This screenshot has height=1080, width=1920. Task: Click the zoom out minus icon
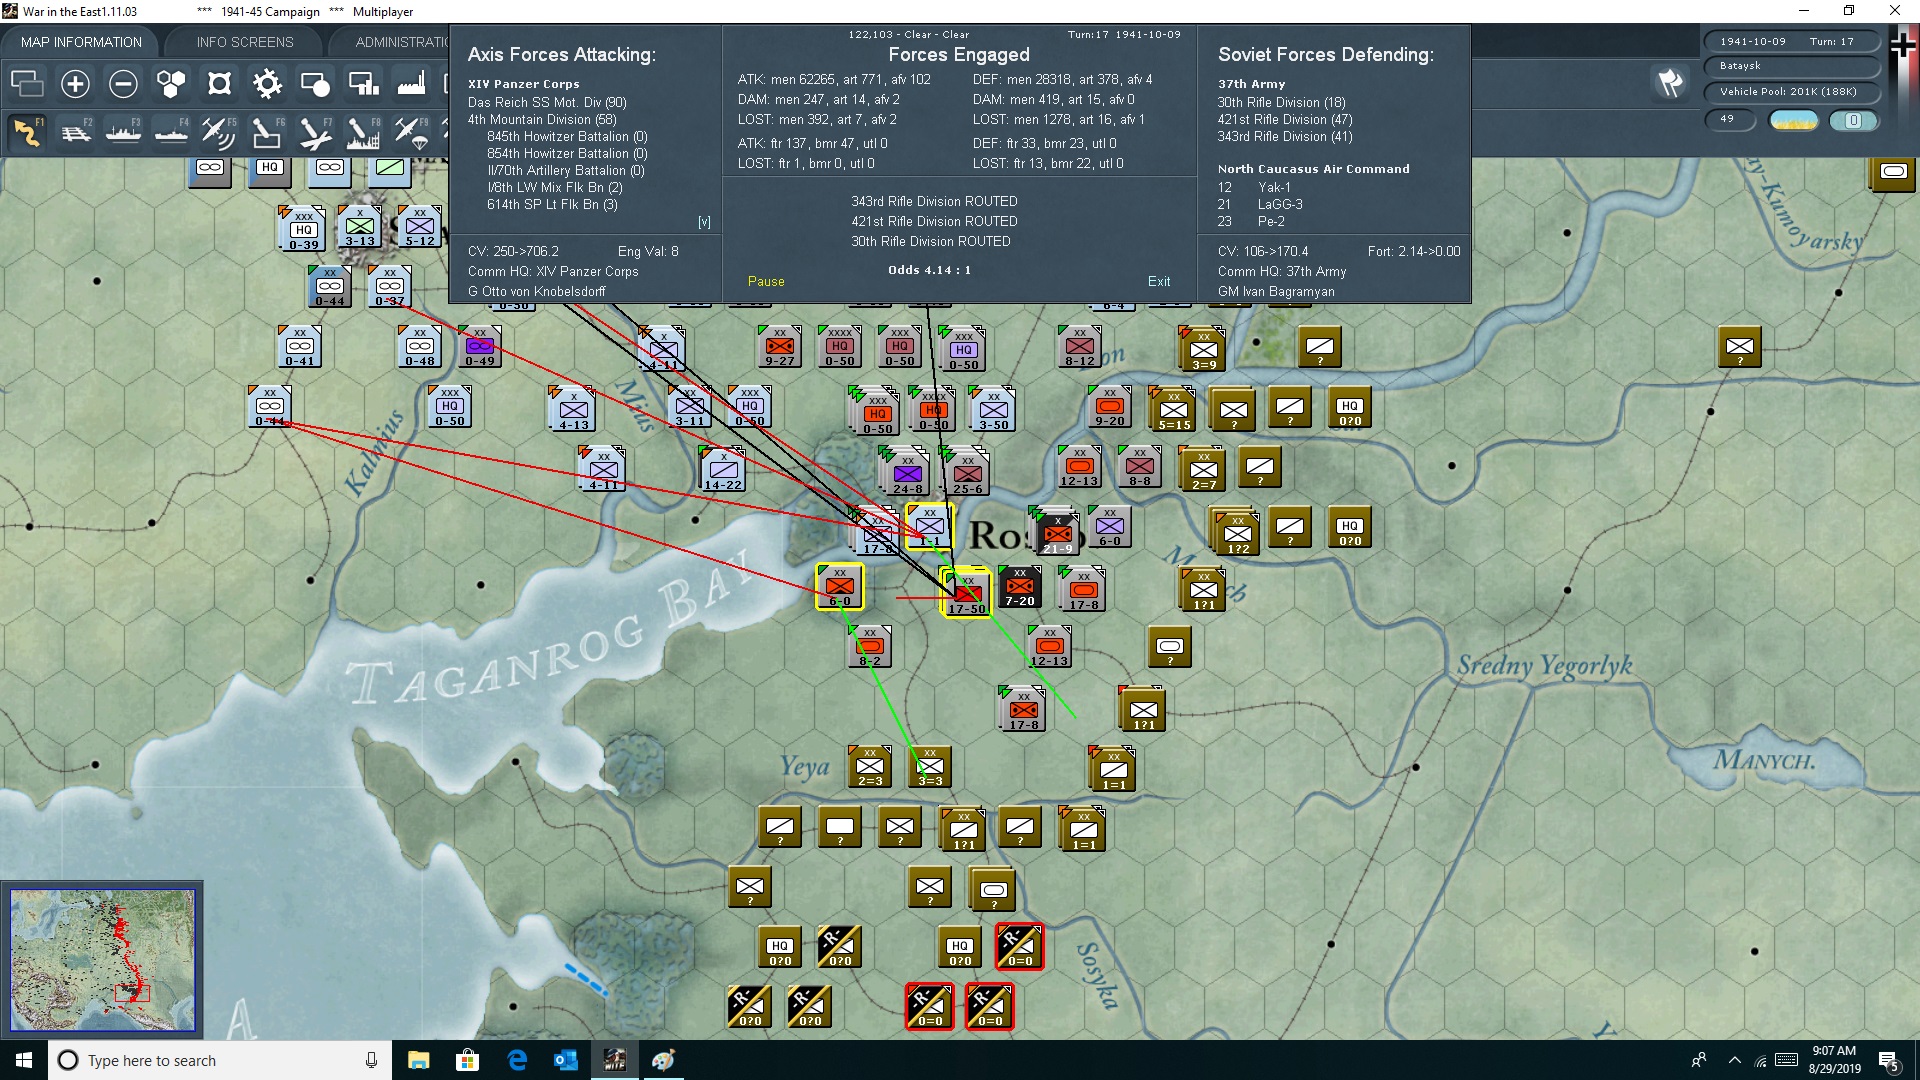tap(123, 84)
